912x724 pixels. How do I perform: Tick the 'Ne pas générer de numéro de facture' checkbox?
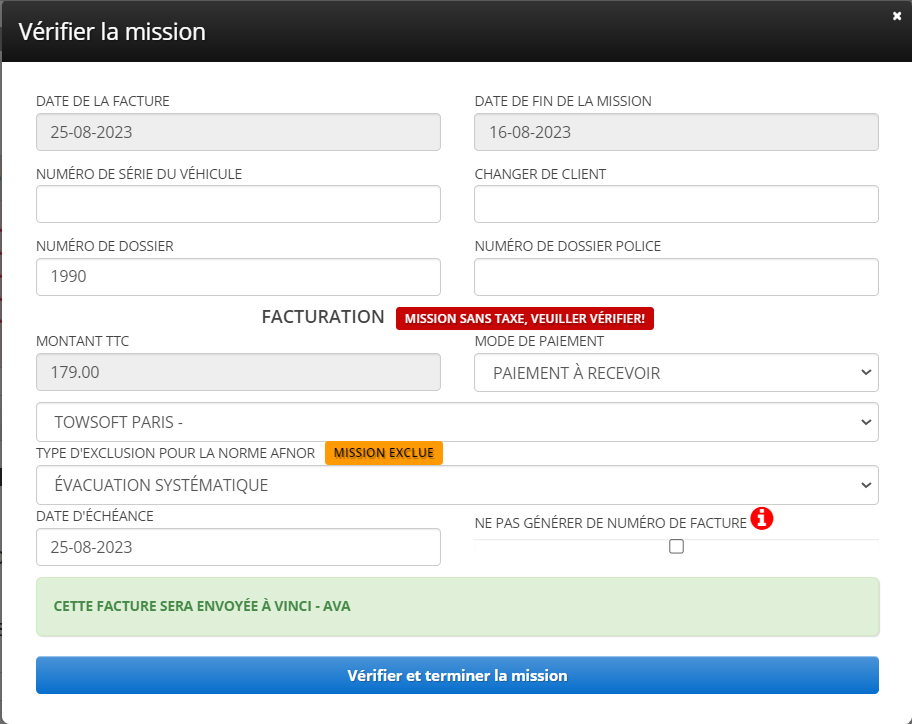point(676,547)
